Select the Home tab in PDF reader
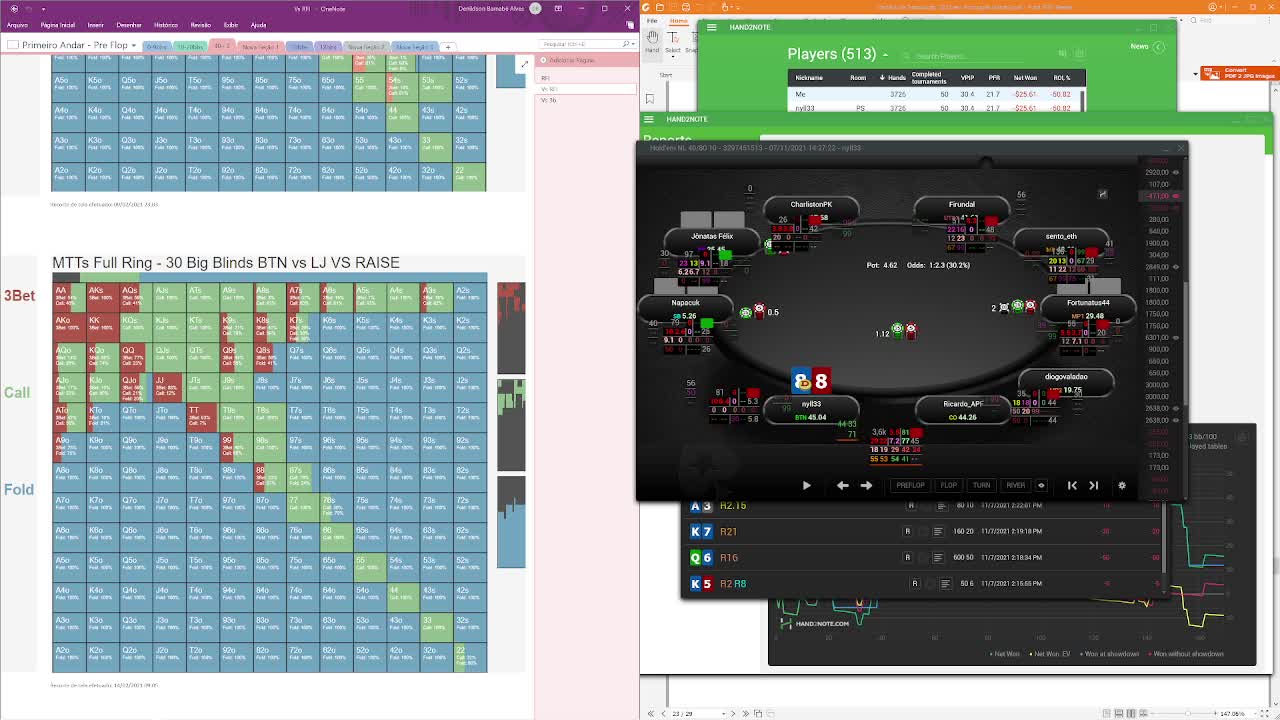1280x720 pixels. [x=679, y=20]
